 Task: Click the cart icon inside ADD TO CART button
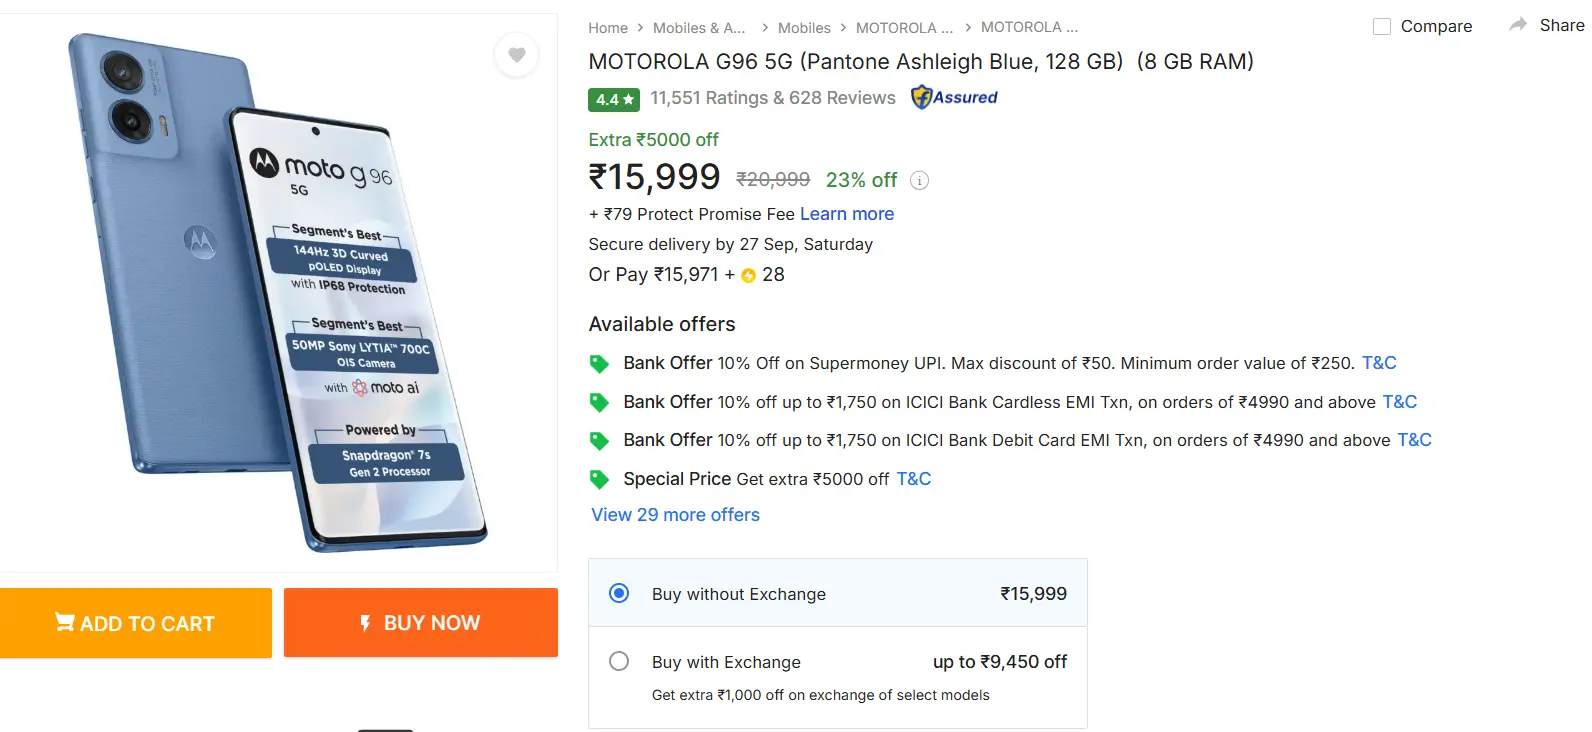(64, 622)
